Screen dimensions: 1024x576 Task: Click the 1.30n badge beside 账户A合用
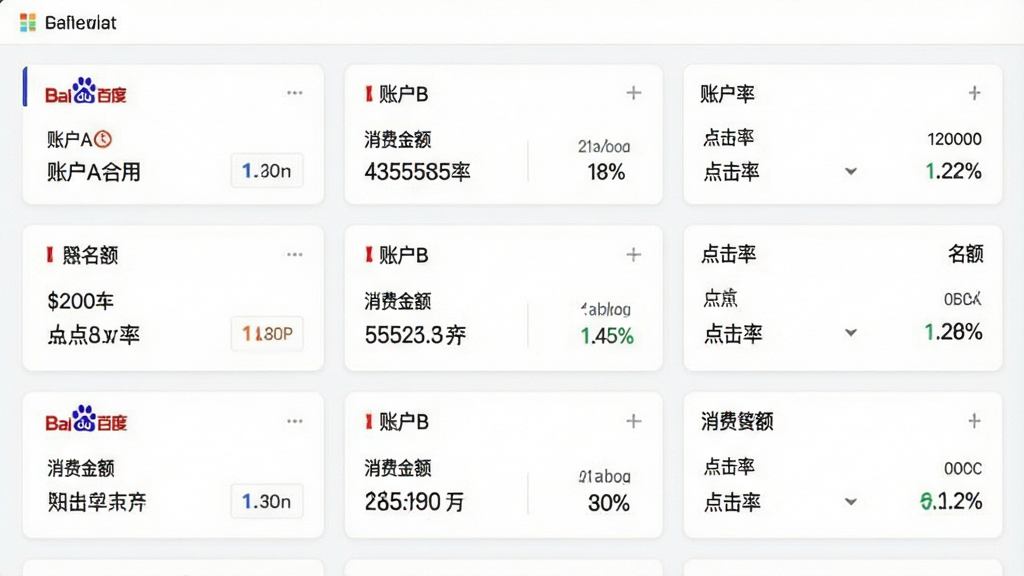267,171
